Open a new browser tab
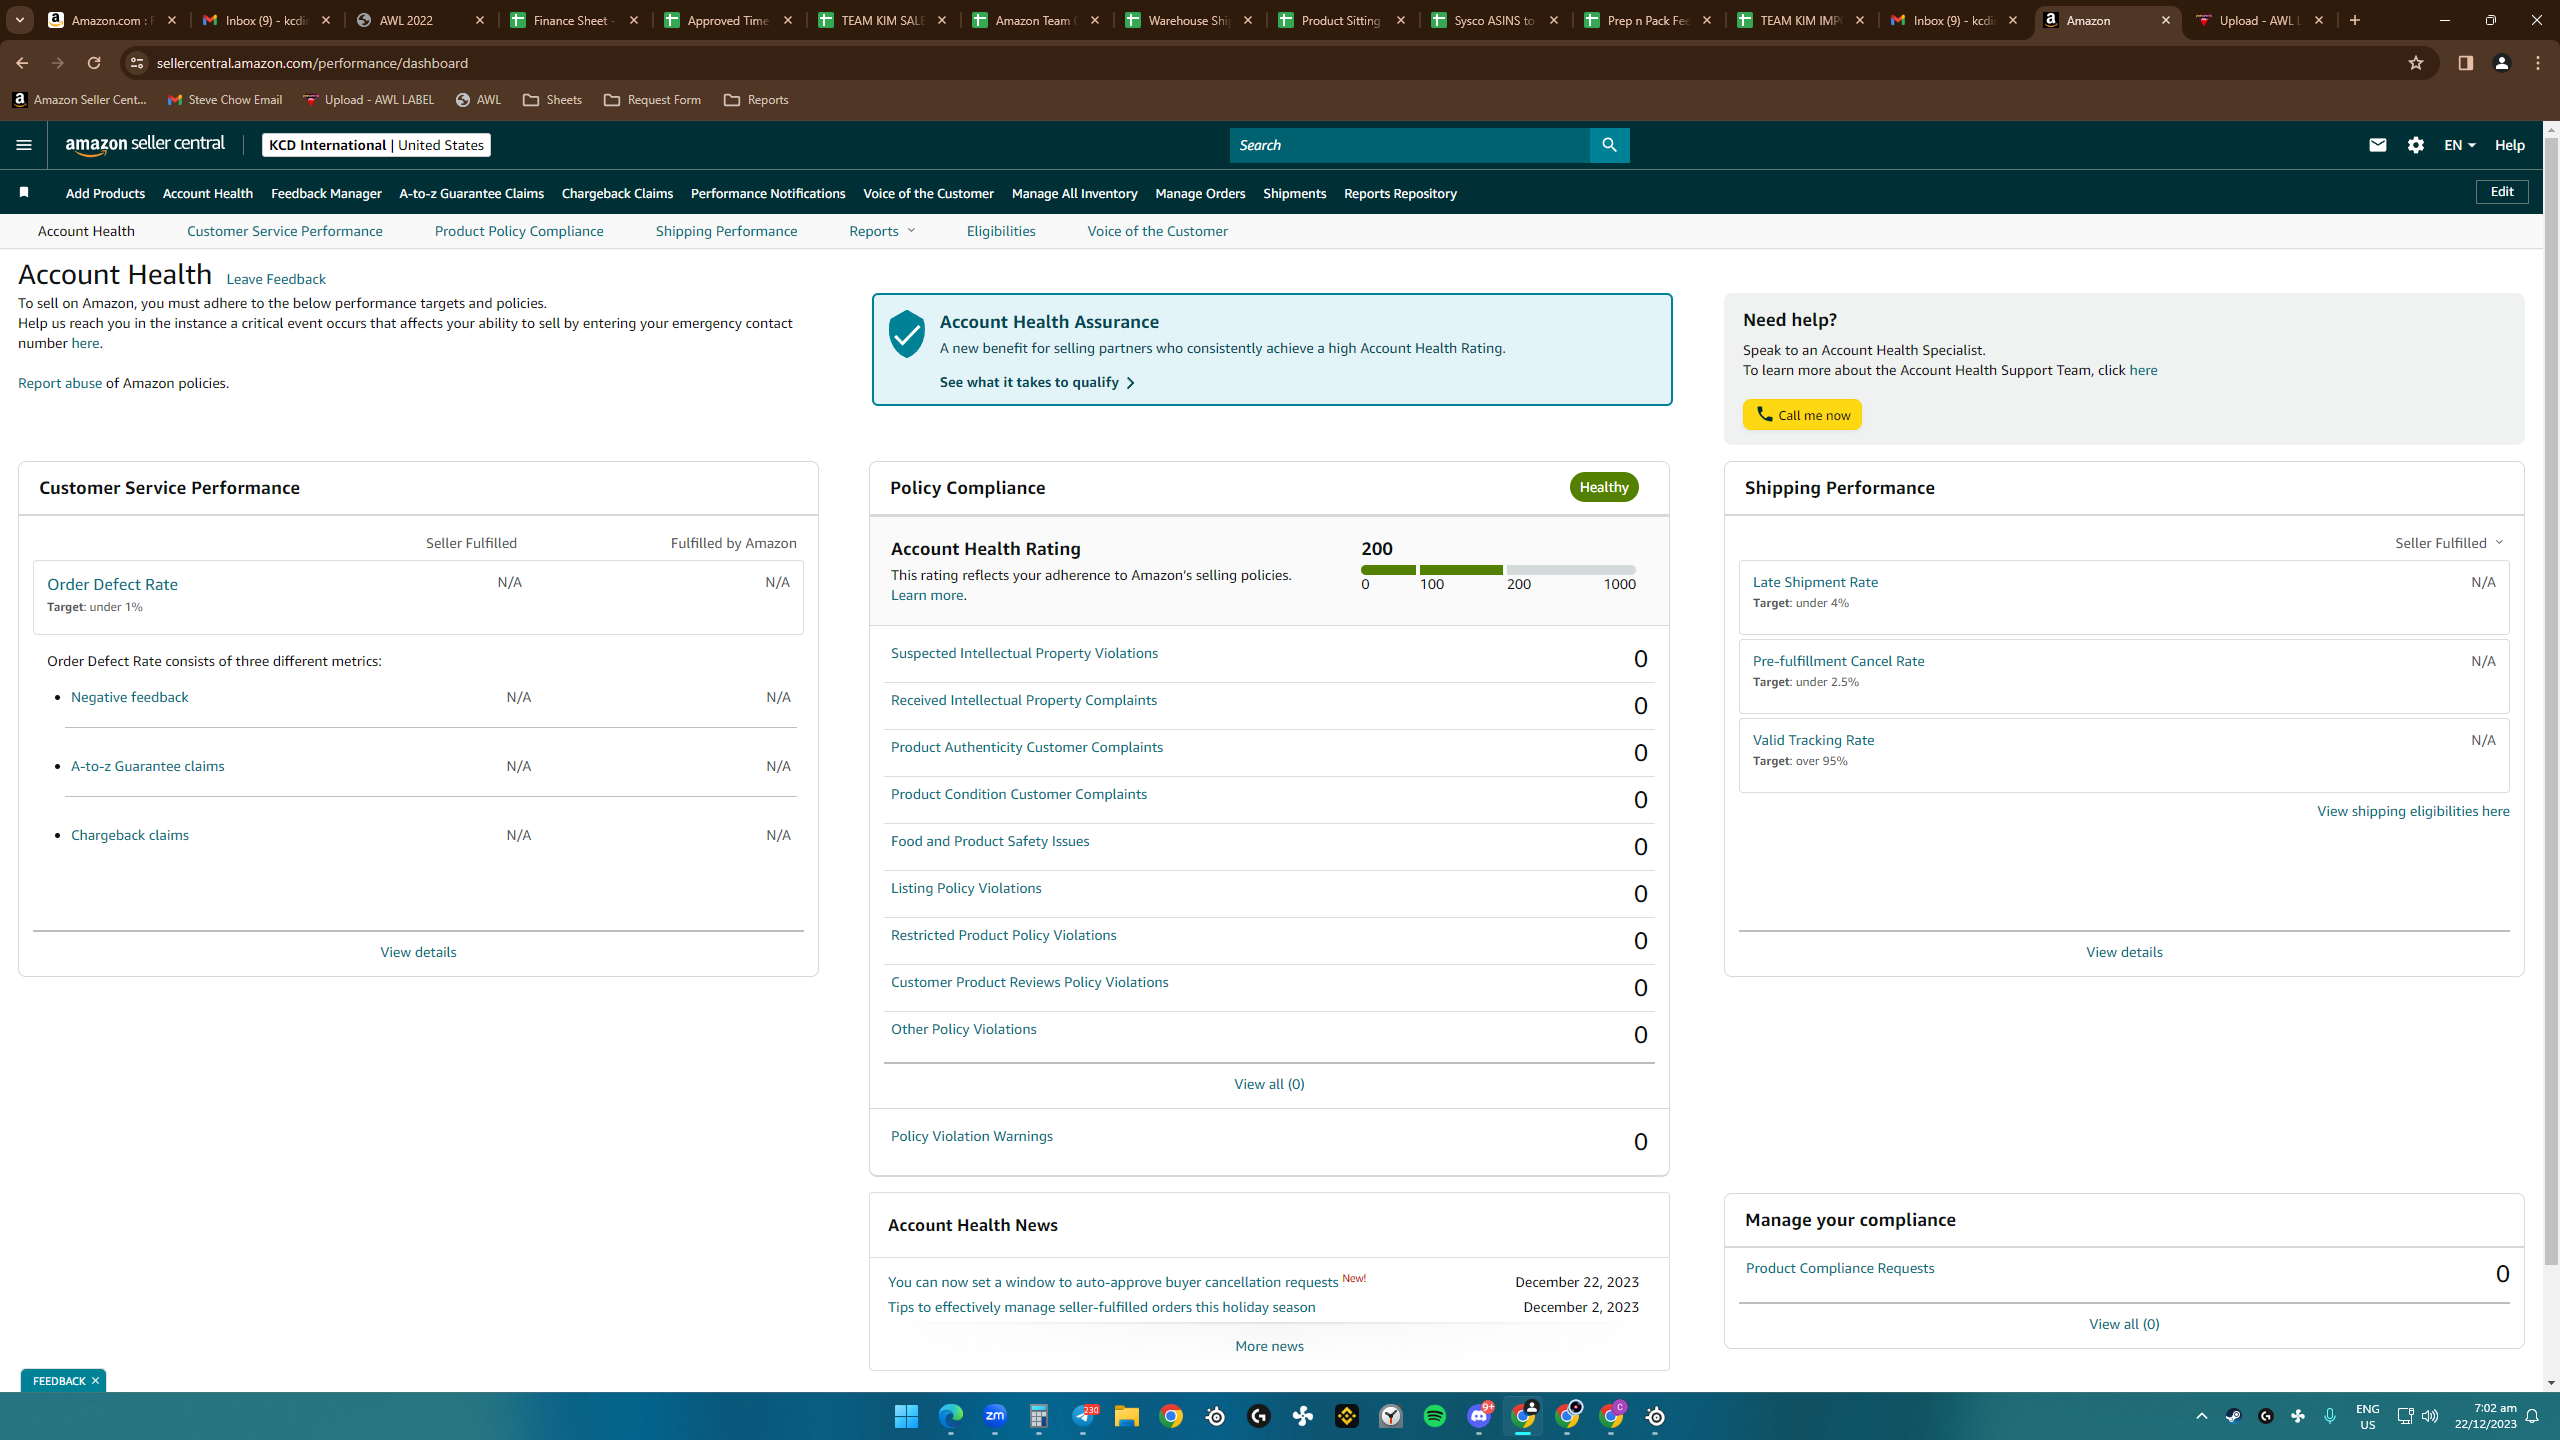 (2354, 20)
